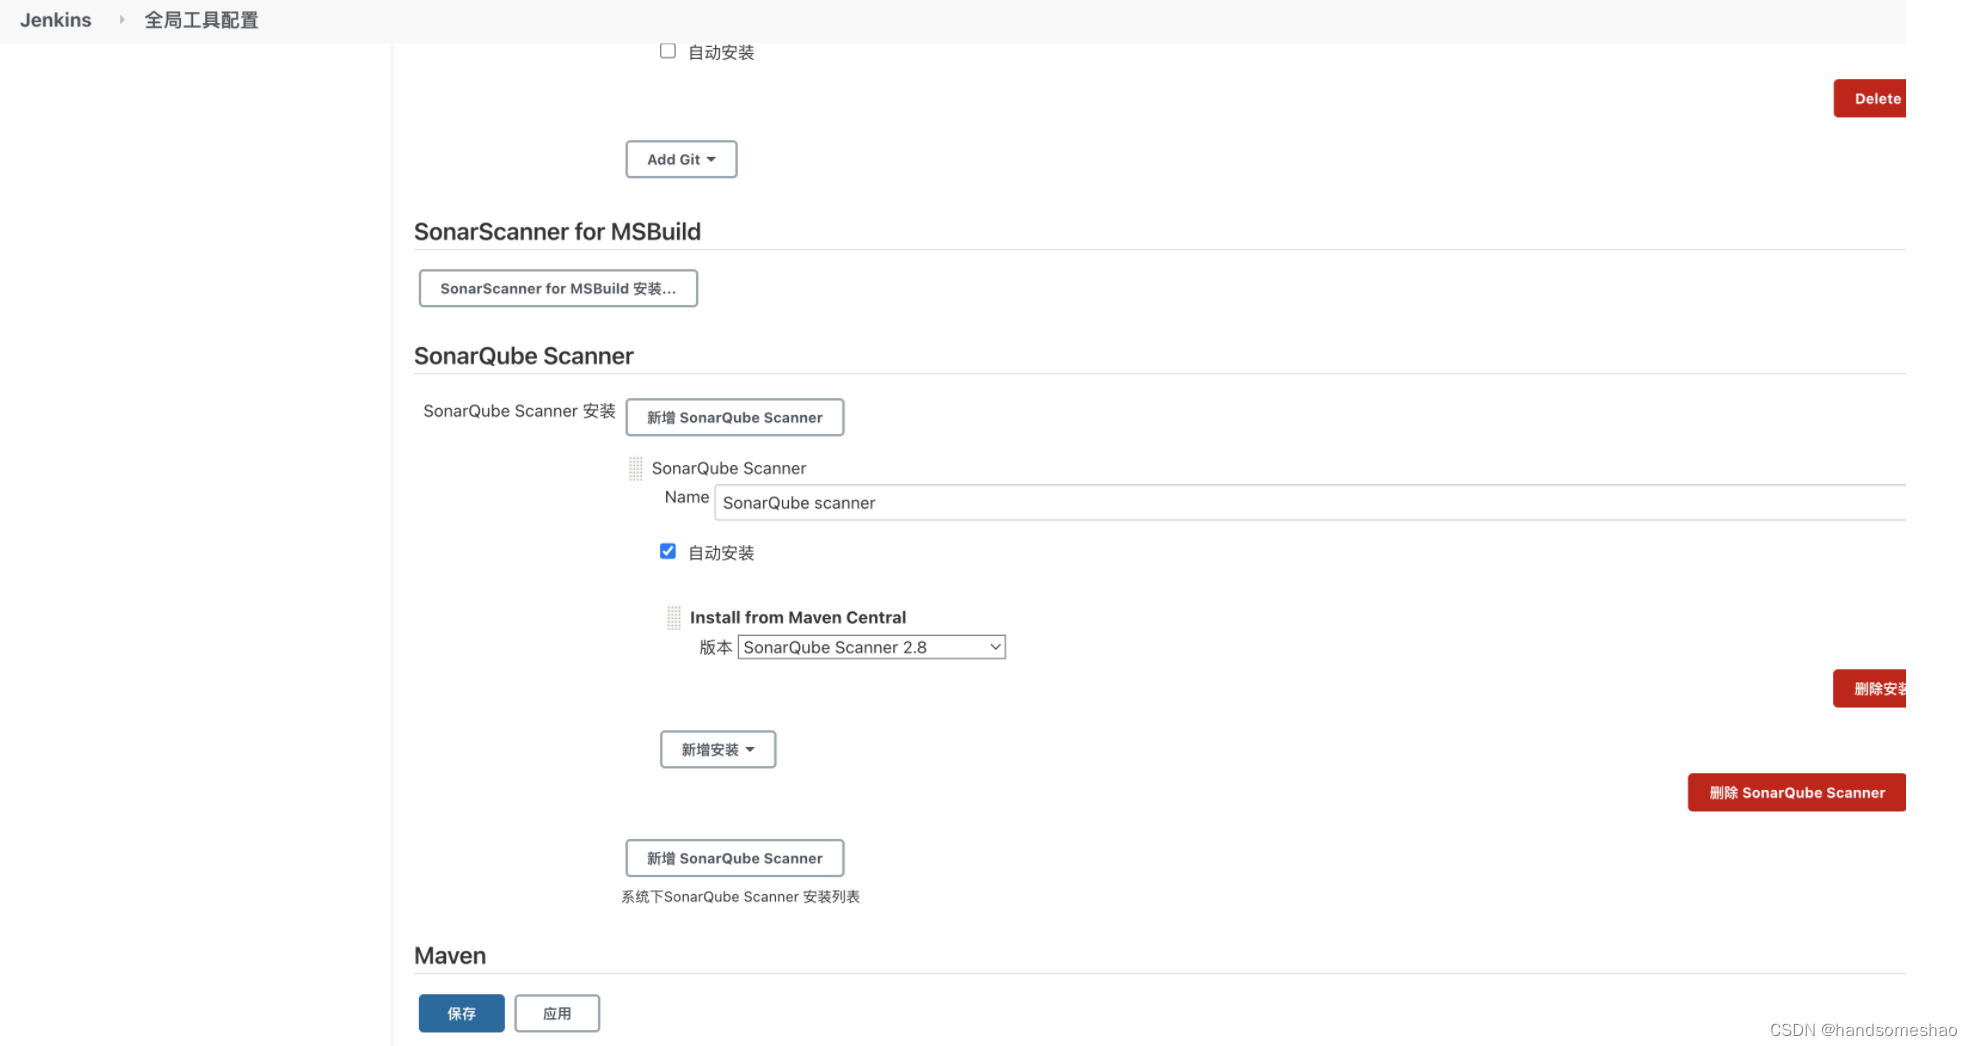This screenshot has width=1972, height=1046.
Task: Enable 自动安装 checkbox under Git section
Action: click(668, 51)
